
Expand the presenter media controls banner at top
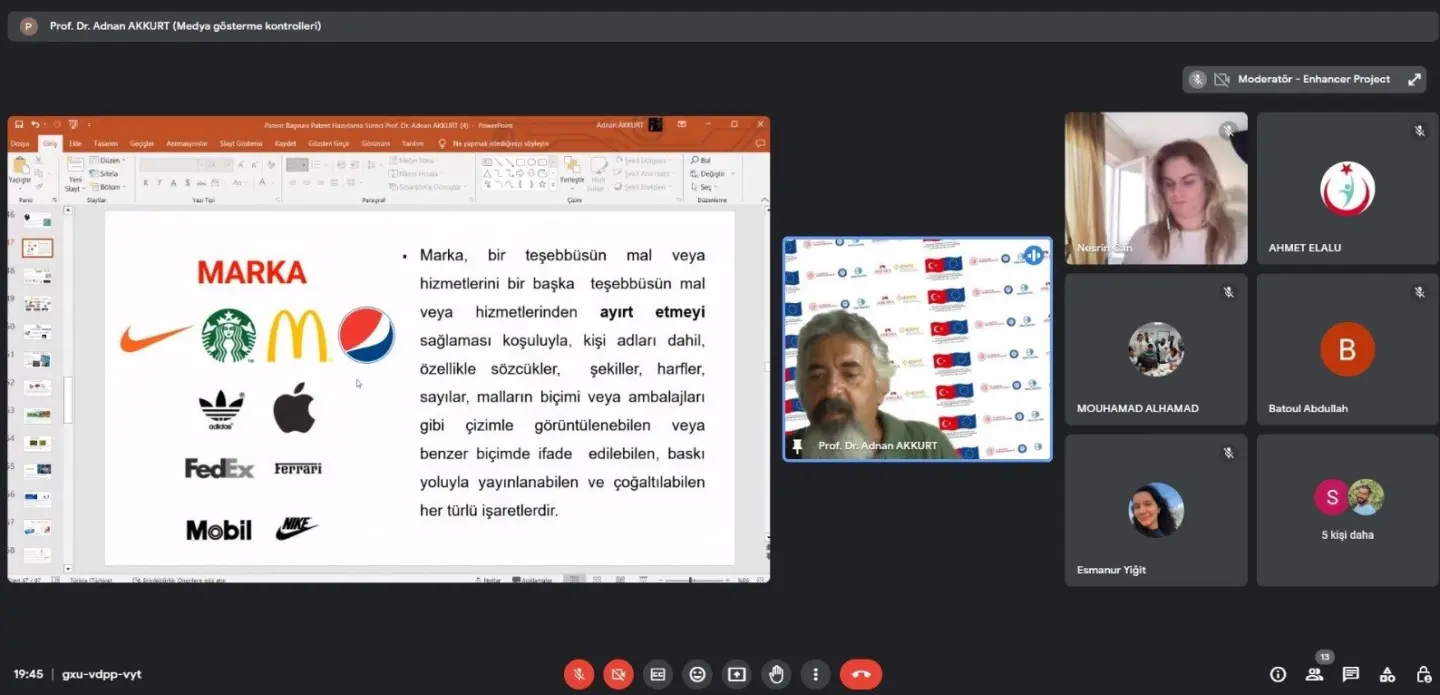[719, 26]
